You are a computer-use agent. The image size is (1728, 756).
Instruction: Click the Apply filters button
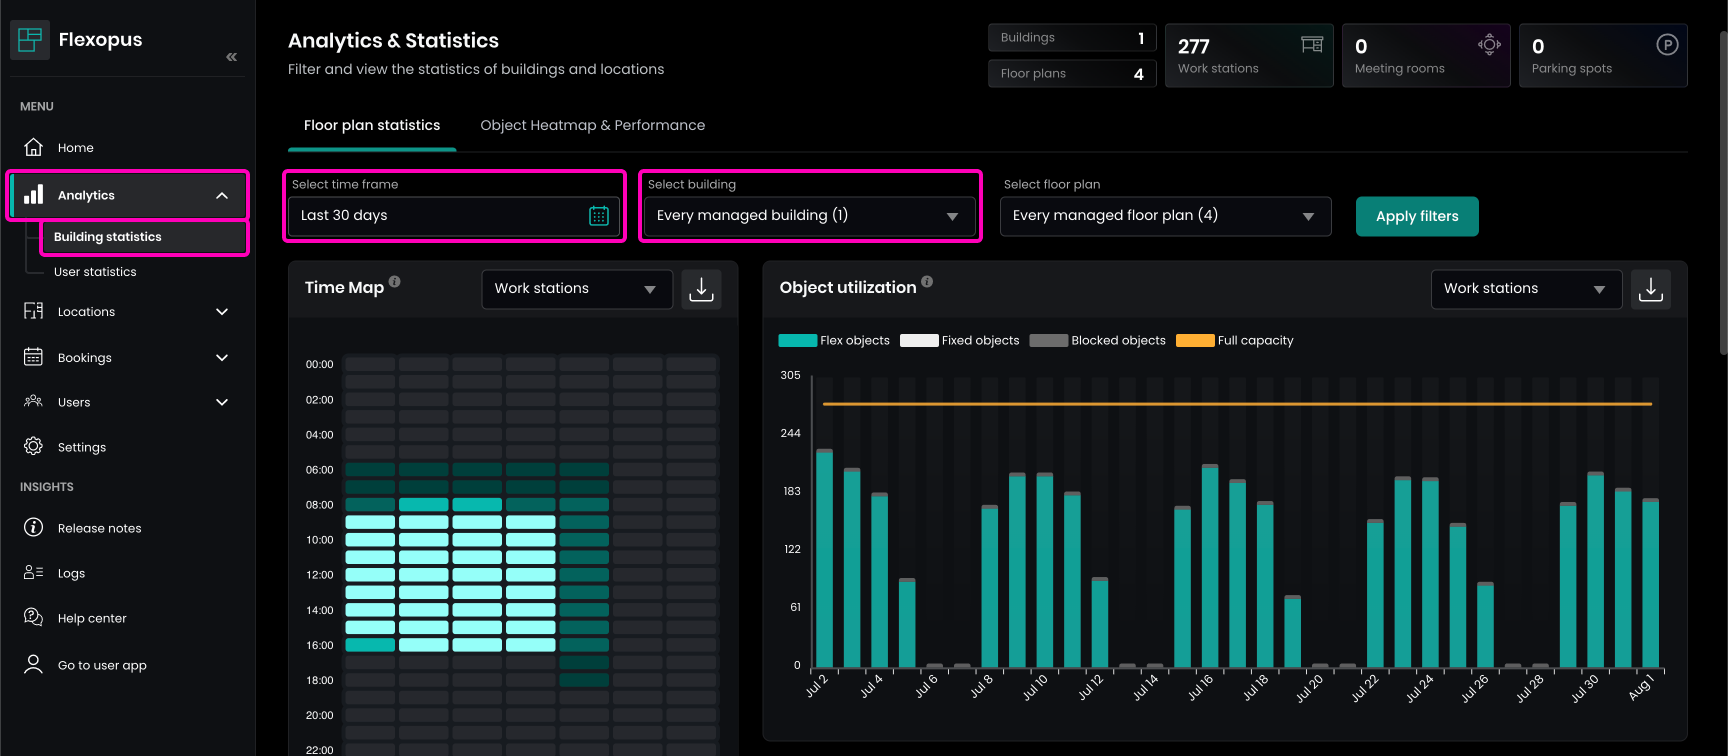[x=1416, y=216]
